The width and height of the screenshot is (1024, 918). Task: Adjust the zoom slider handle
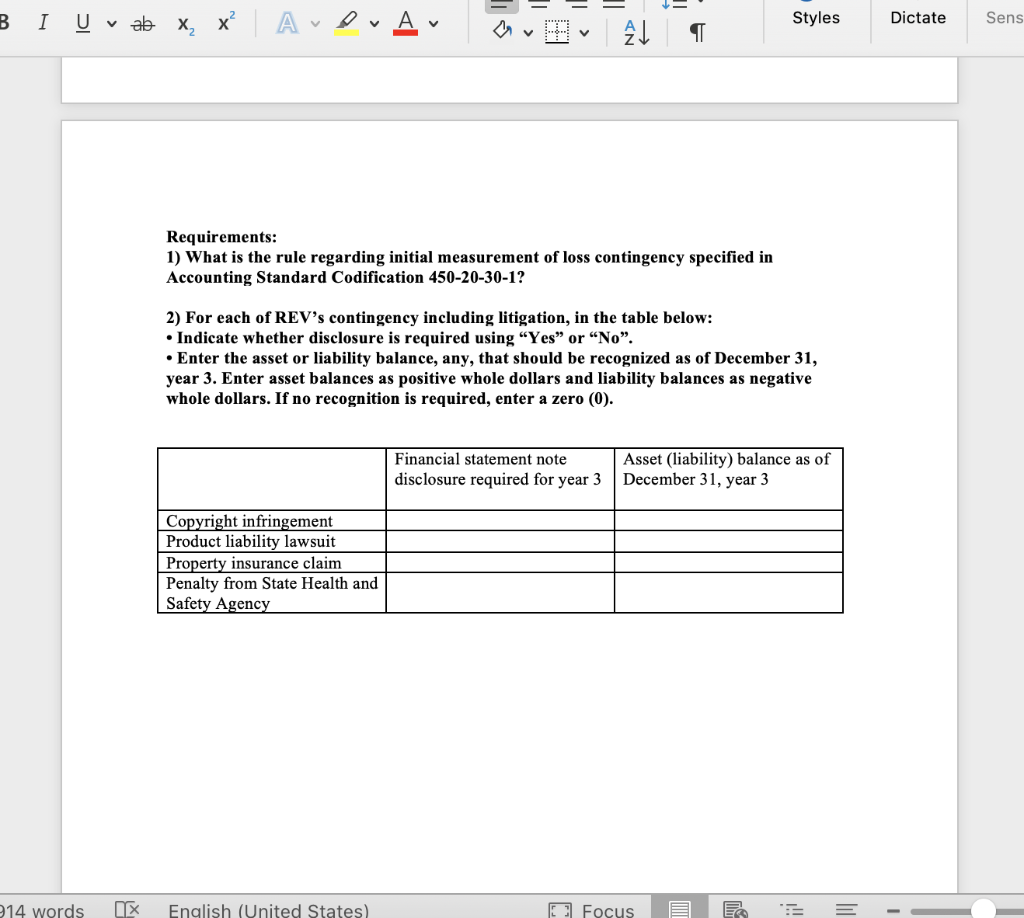pos(984,909)
